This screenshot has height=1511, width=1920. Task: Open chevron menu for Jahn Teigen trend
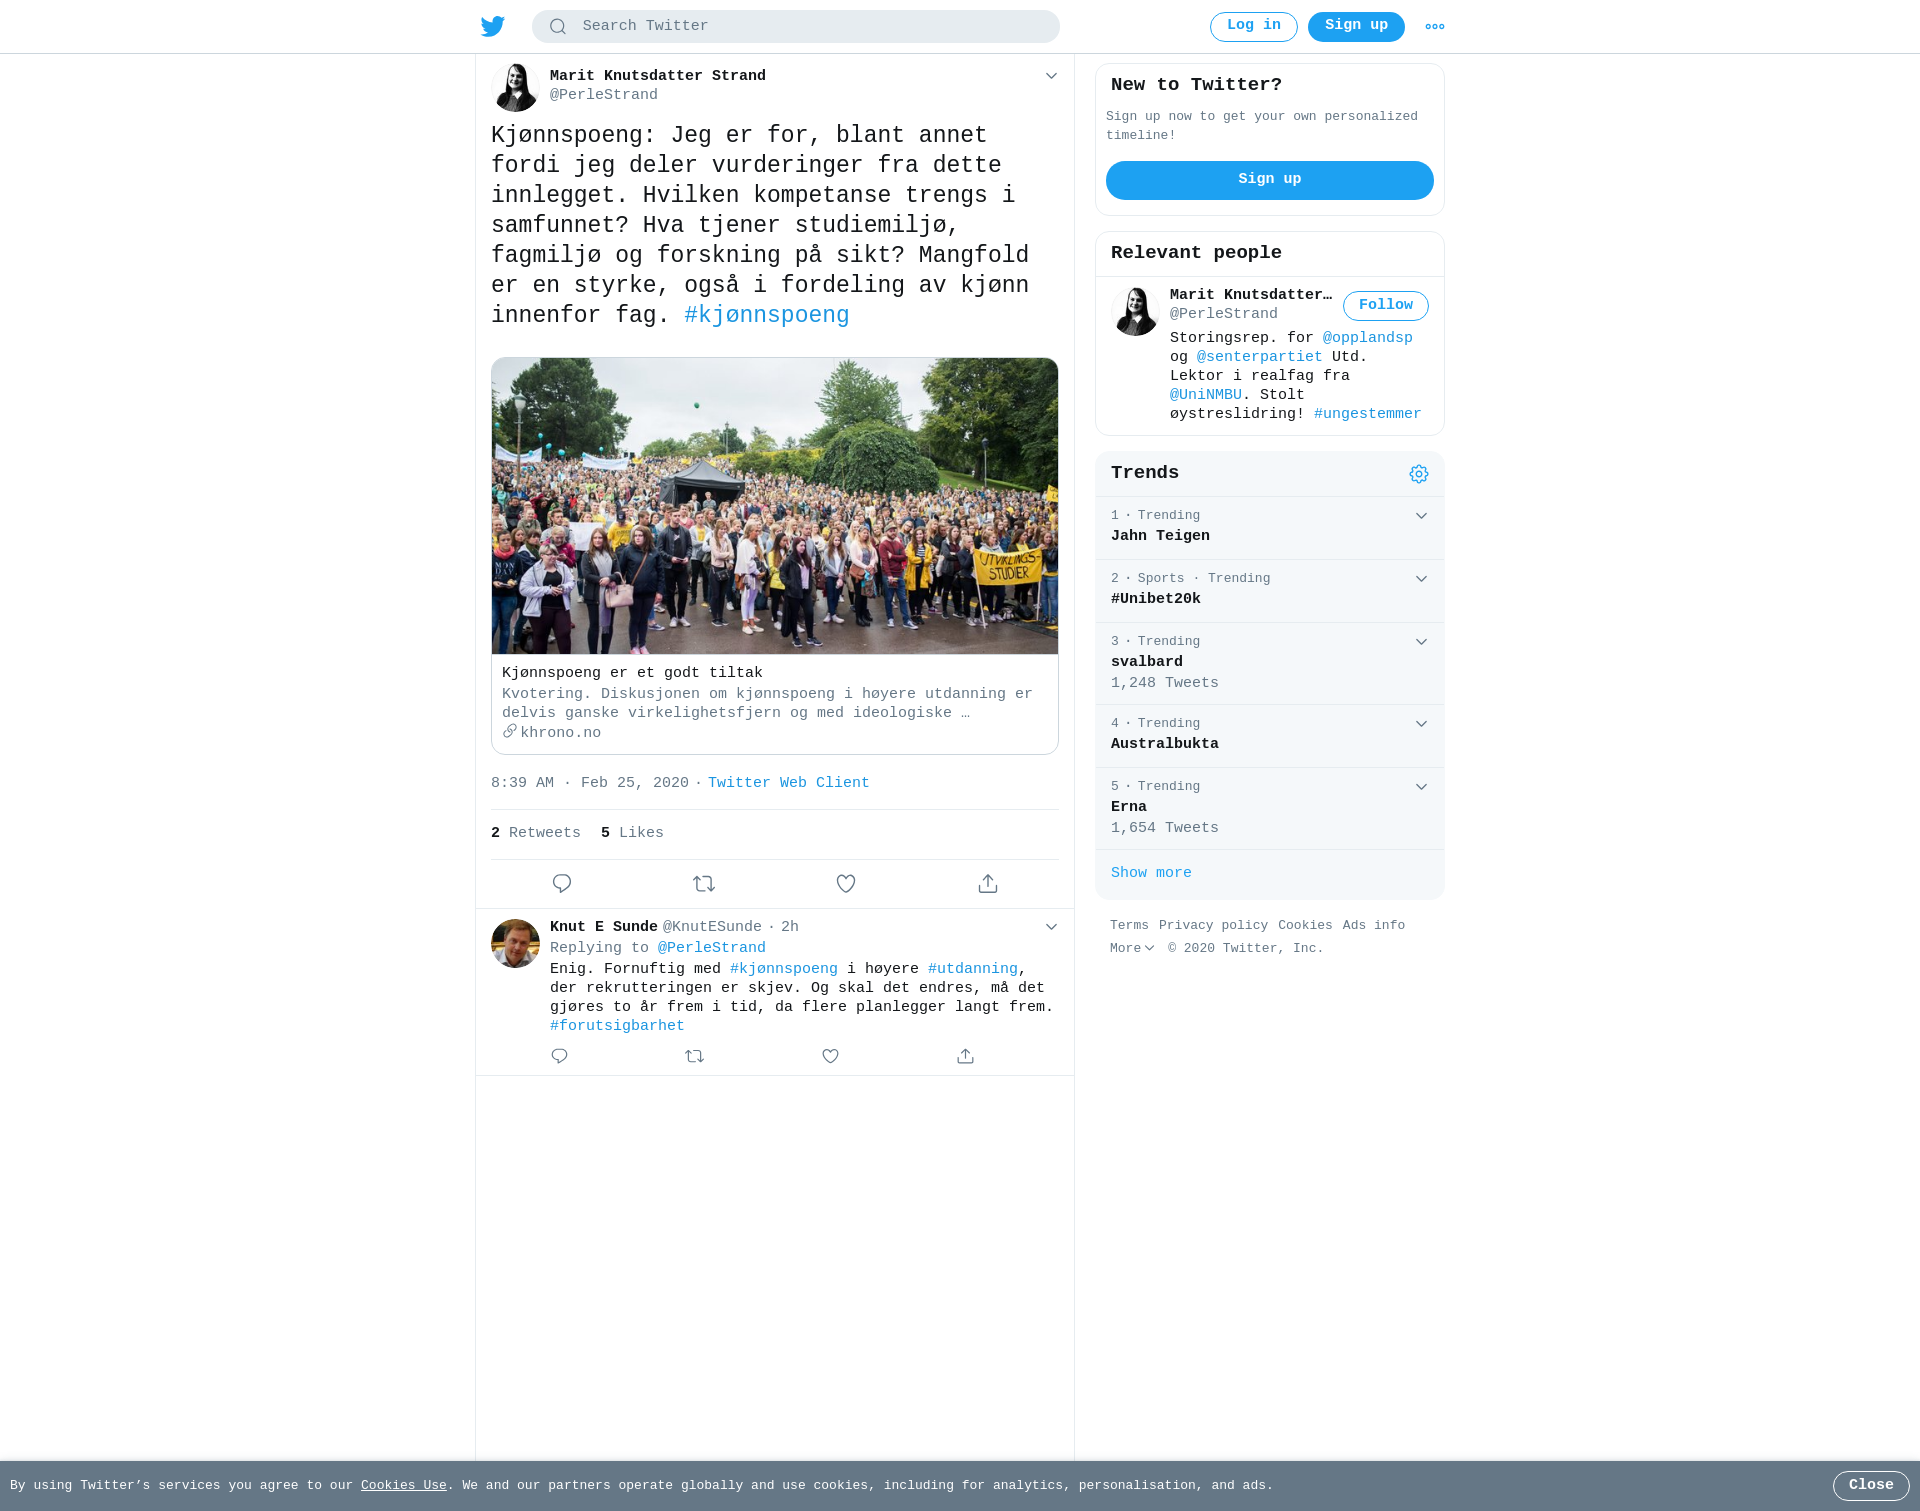(1421, 516)
